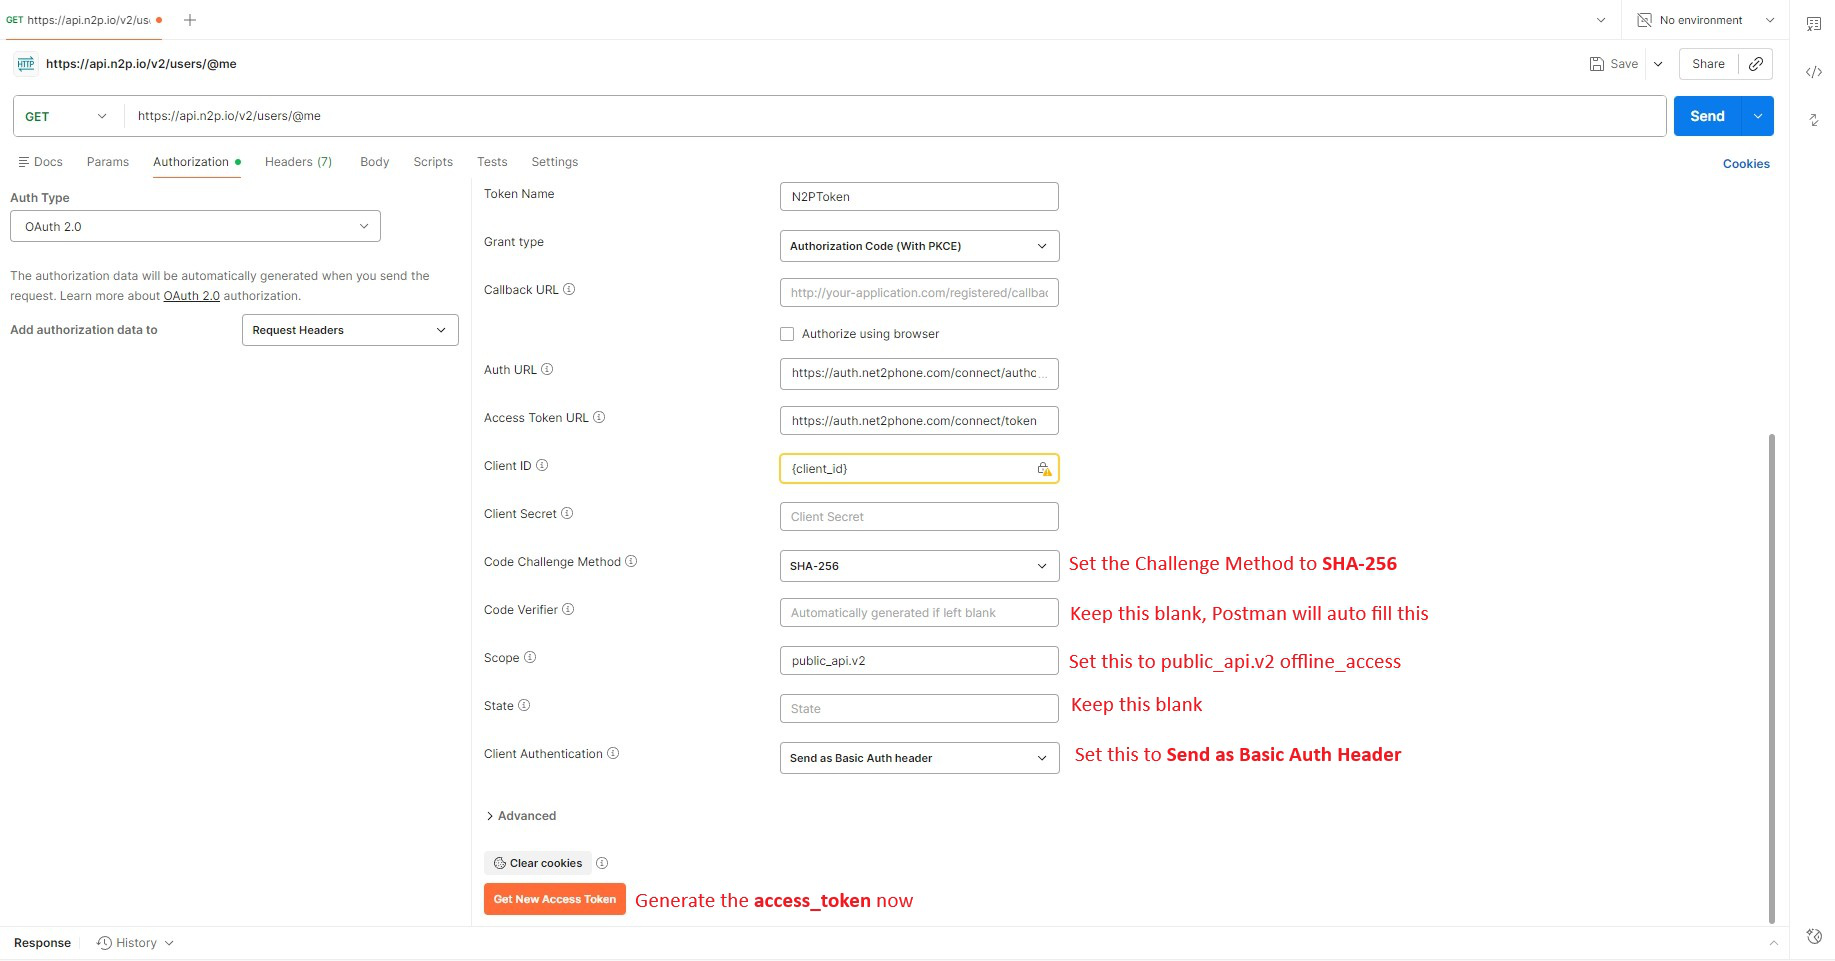Image resolution: width=1835 pixels, height=961 pixels.
Task: Open the Save options dropdown arrow
Action: (1658, 64)
